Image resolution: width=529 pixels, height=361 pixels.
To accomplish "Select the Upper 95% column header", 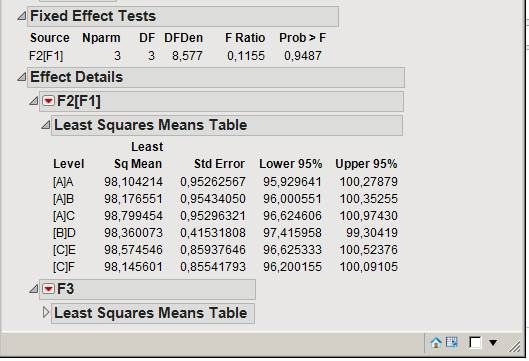I will (x=366, y=164).
